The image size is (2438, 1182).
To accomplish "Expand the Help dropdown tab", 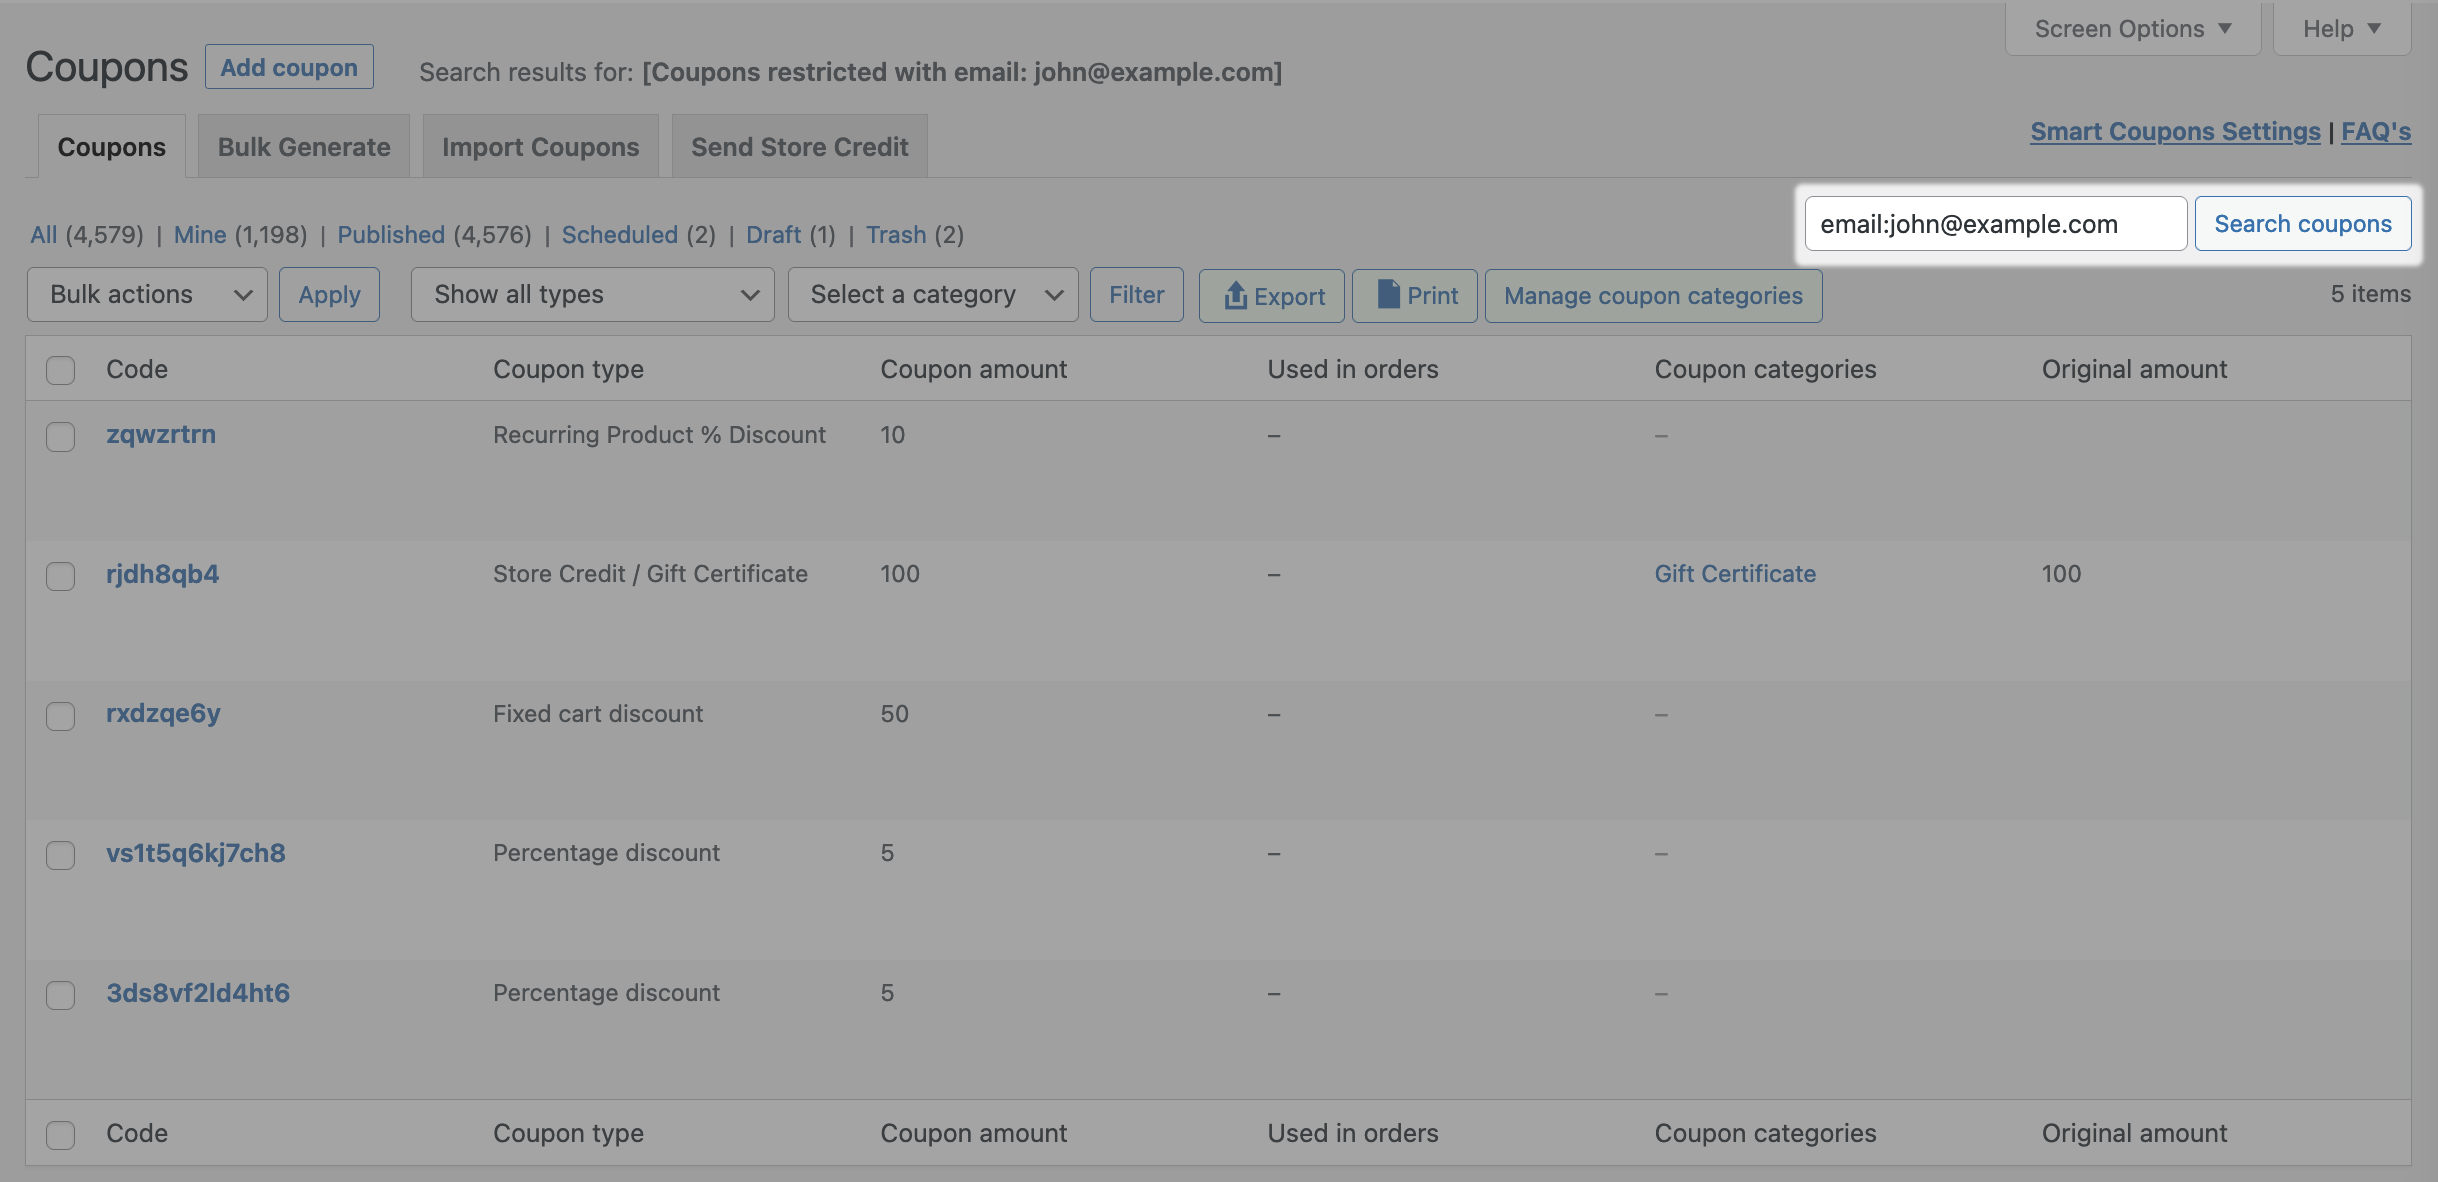I will 2341,29.
